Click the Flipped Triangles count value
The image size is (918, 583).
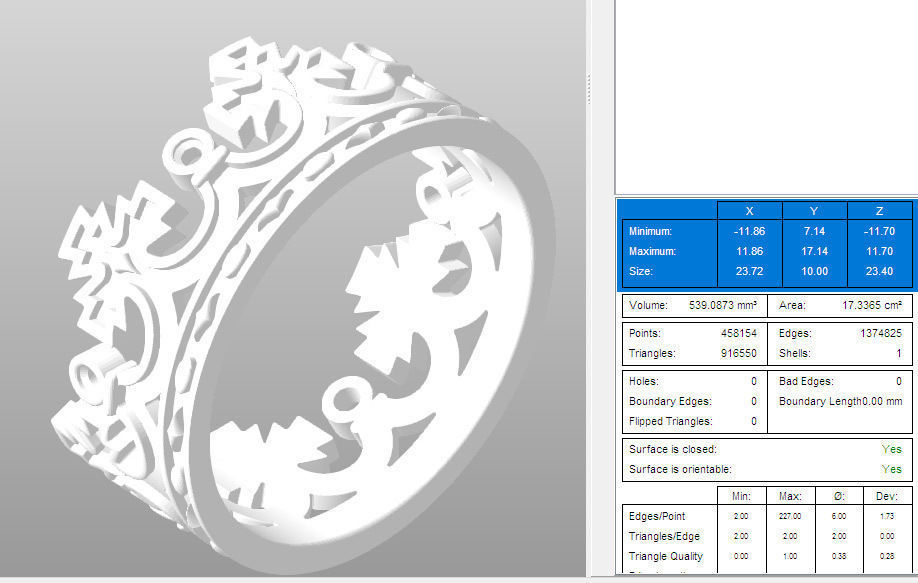pyautogui.click(x=754, y=421)
